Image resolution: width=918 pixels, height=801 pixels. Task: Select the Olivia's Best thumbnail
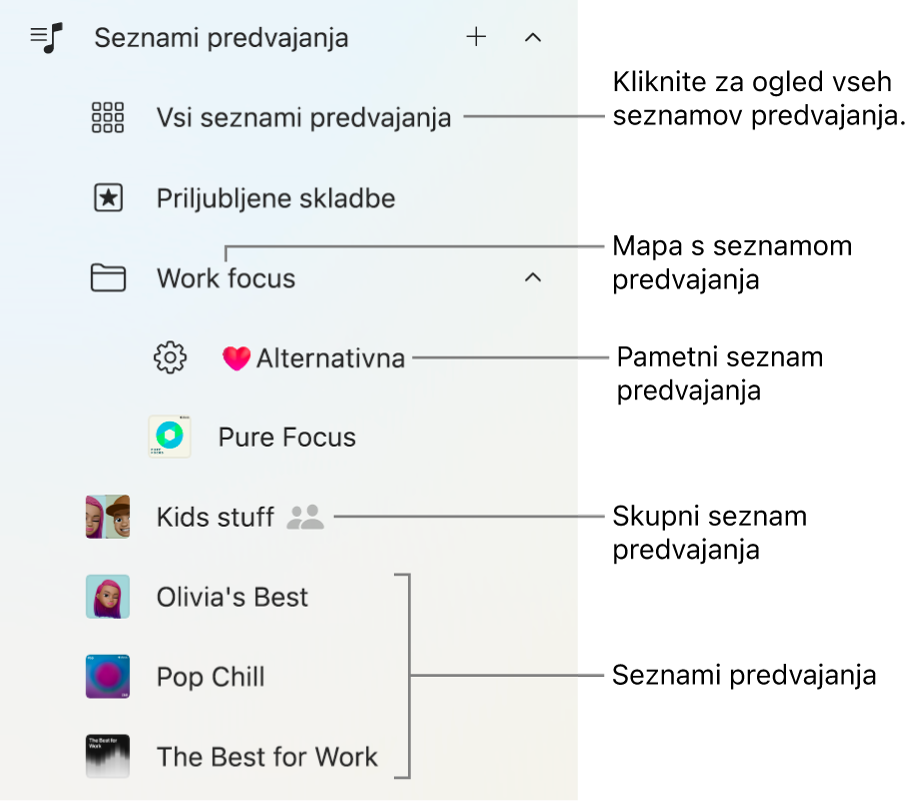point(107,597)
